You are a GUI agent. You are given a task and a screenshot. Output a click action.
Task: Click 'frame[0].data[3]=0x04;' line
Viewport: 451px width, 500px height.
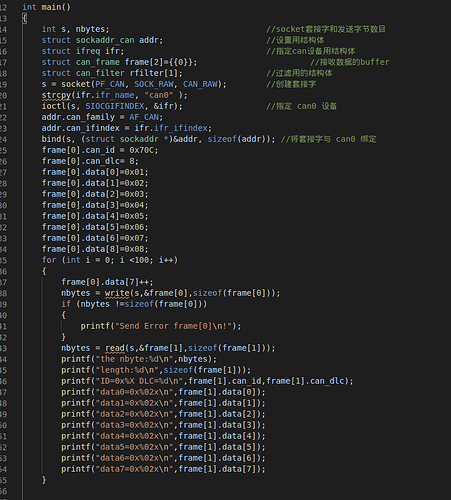pos(95,205)
